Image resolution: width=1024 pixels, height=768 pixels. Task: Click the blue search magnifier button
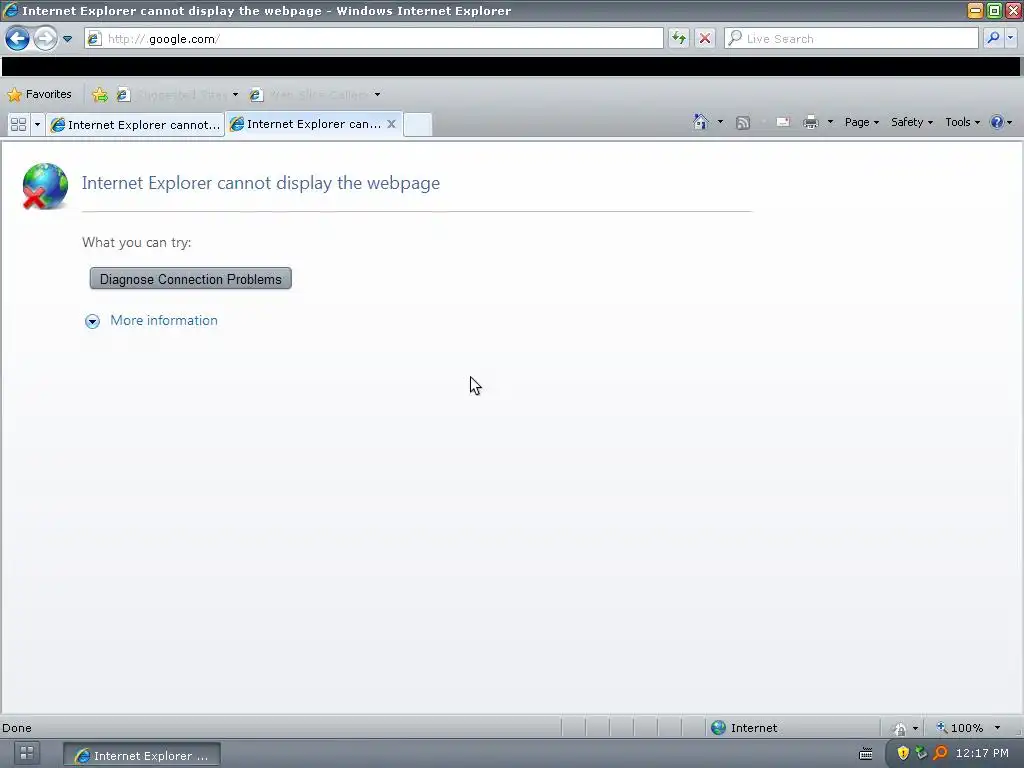pos(993,39)
